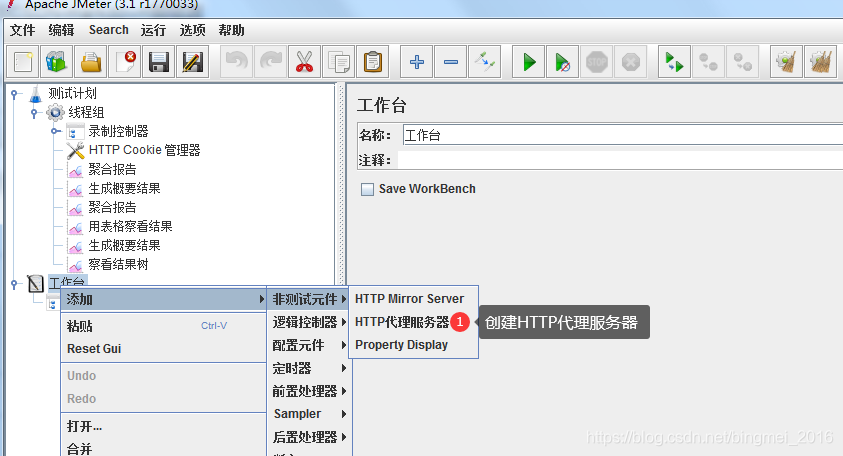Open the 后置处理器 submenu
The height and width of the screenshot is (456, 843).
click(309, 437)
